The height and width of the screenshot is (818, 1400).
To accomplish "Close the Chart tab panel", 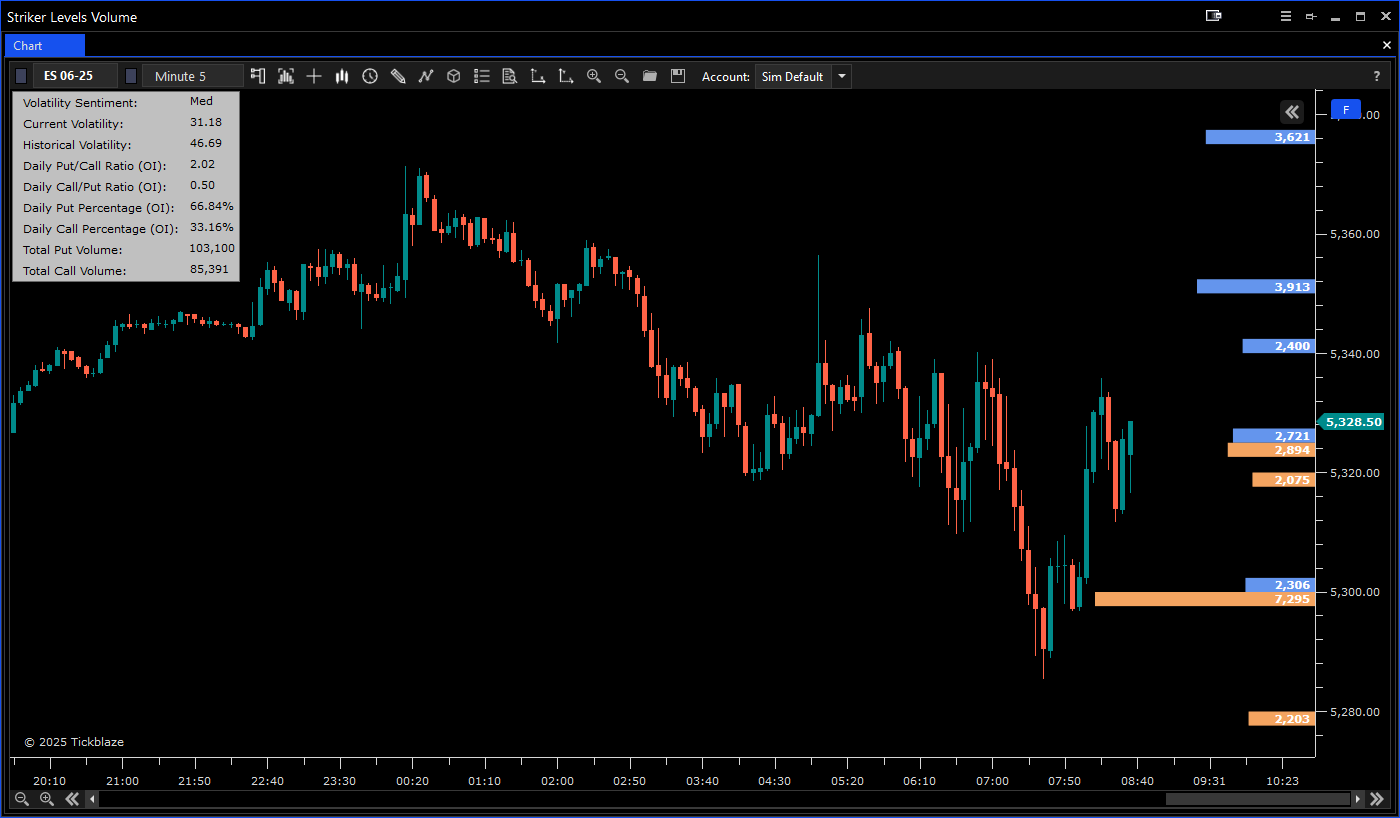I will (1386, 45).
